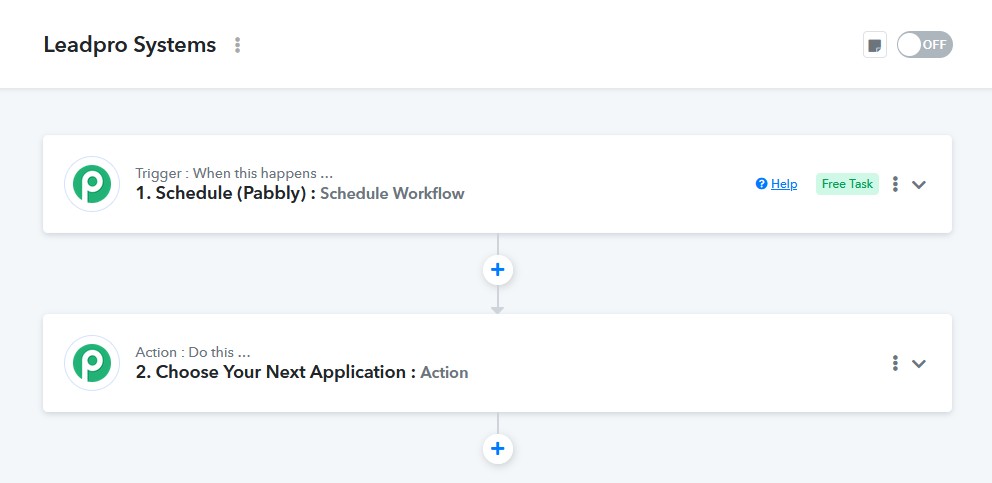Click the Action event label in step two
Screen dimensions: 992x483
tap(444, 372)
